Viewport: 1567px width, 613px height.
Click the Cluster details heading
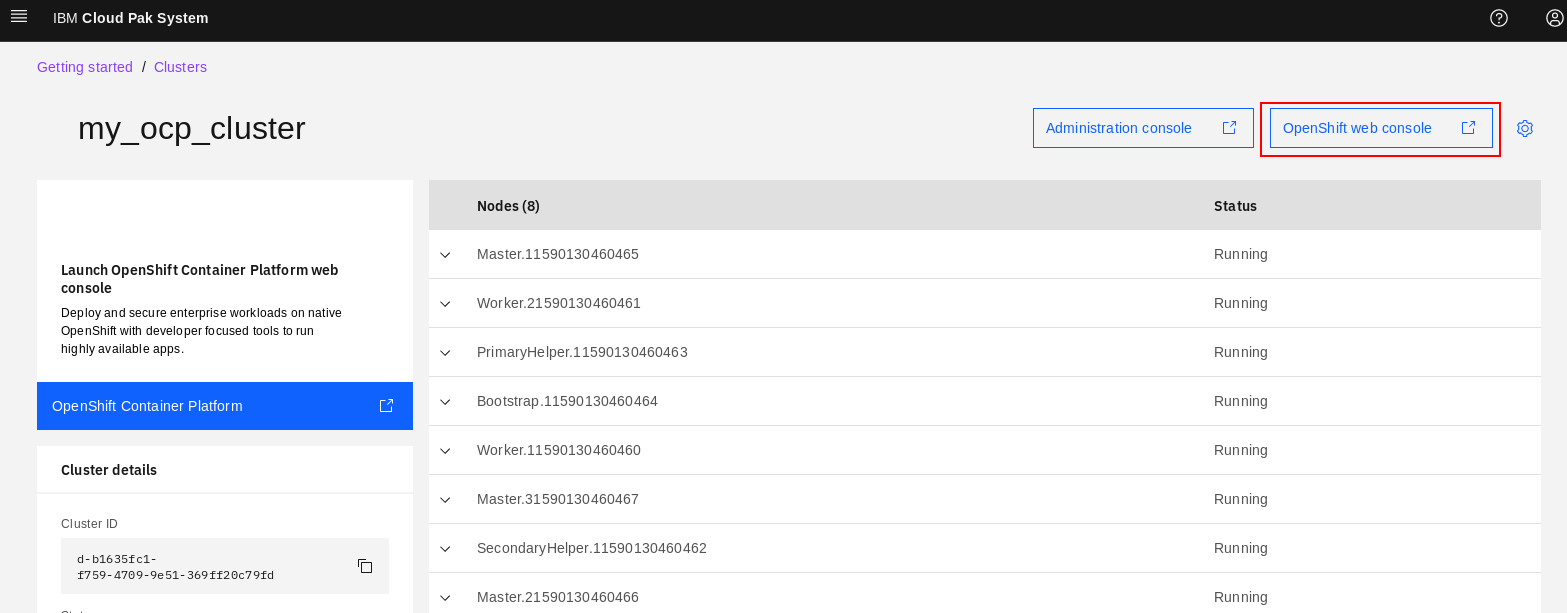tap(109, 470)
